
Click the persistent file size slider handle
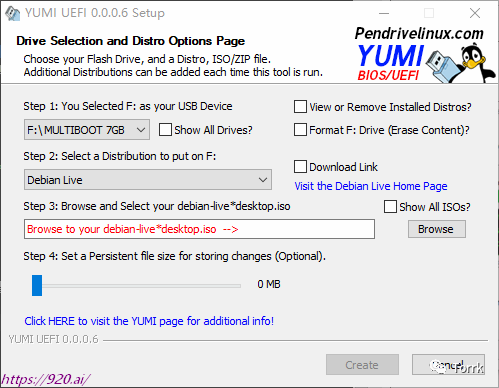(37, 285)
